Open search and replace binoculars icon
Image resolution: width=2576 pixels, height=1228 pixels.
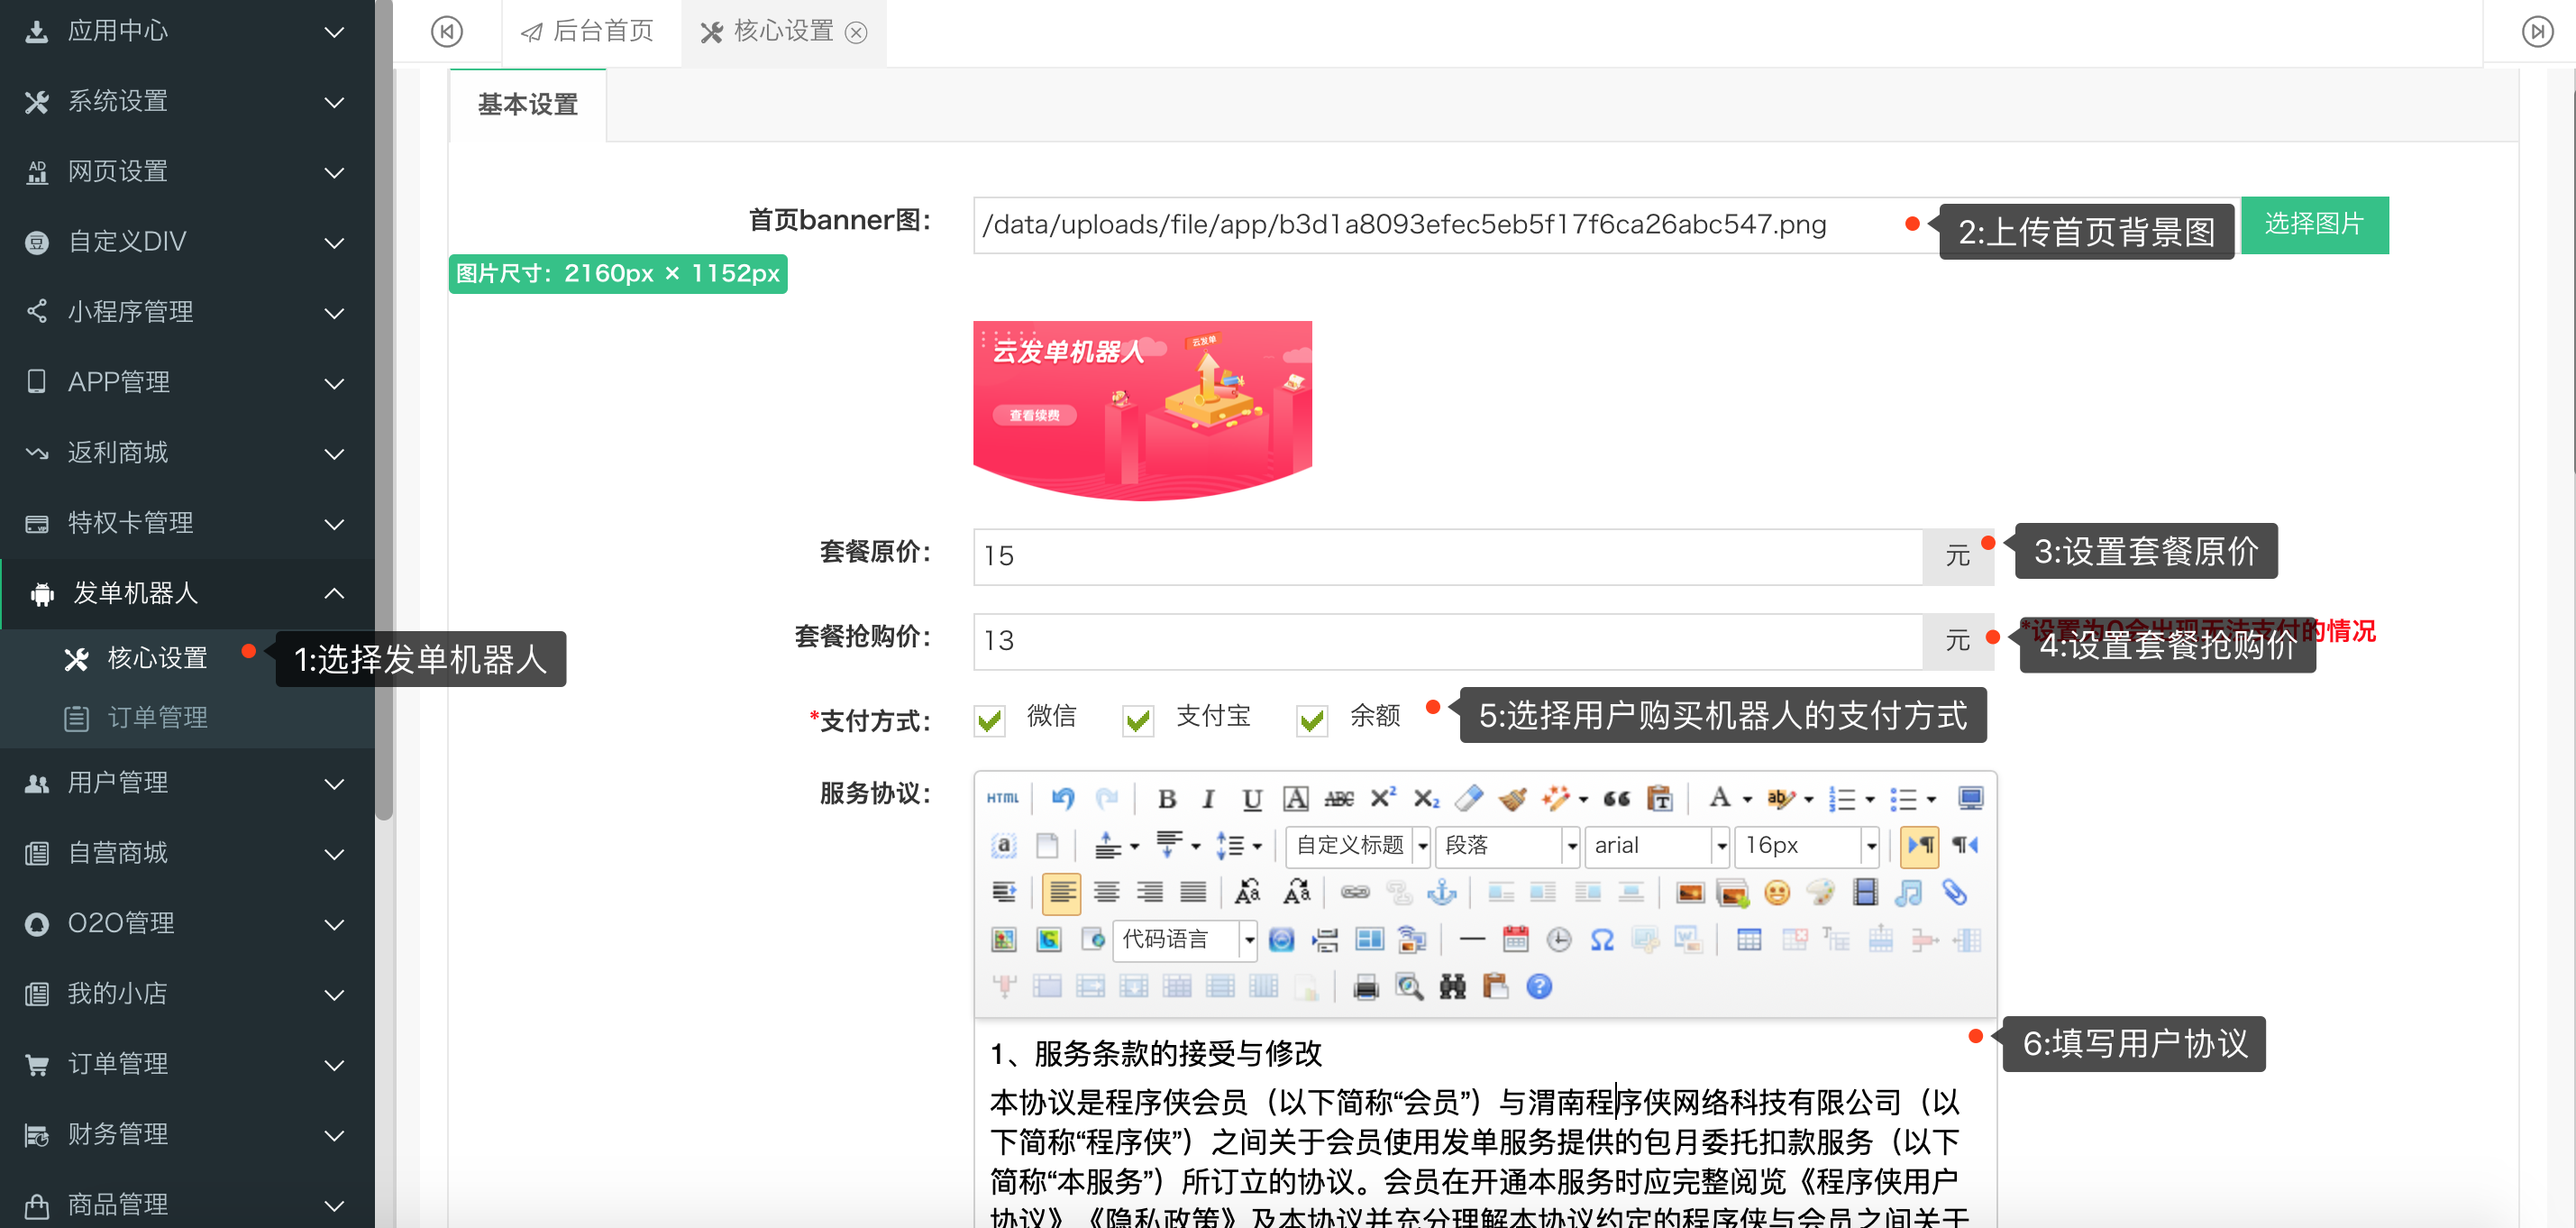click(x=1452, y=987)
